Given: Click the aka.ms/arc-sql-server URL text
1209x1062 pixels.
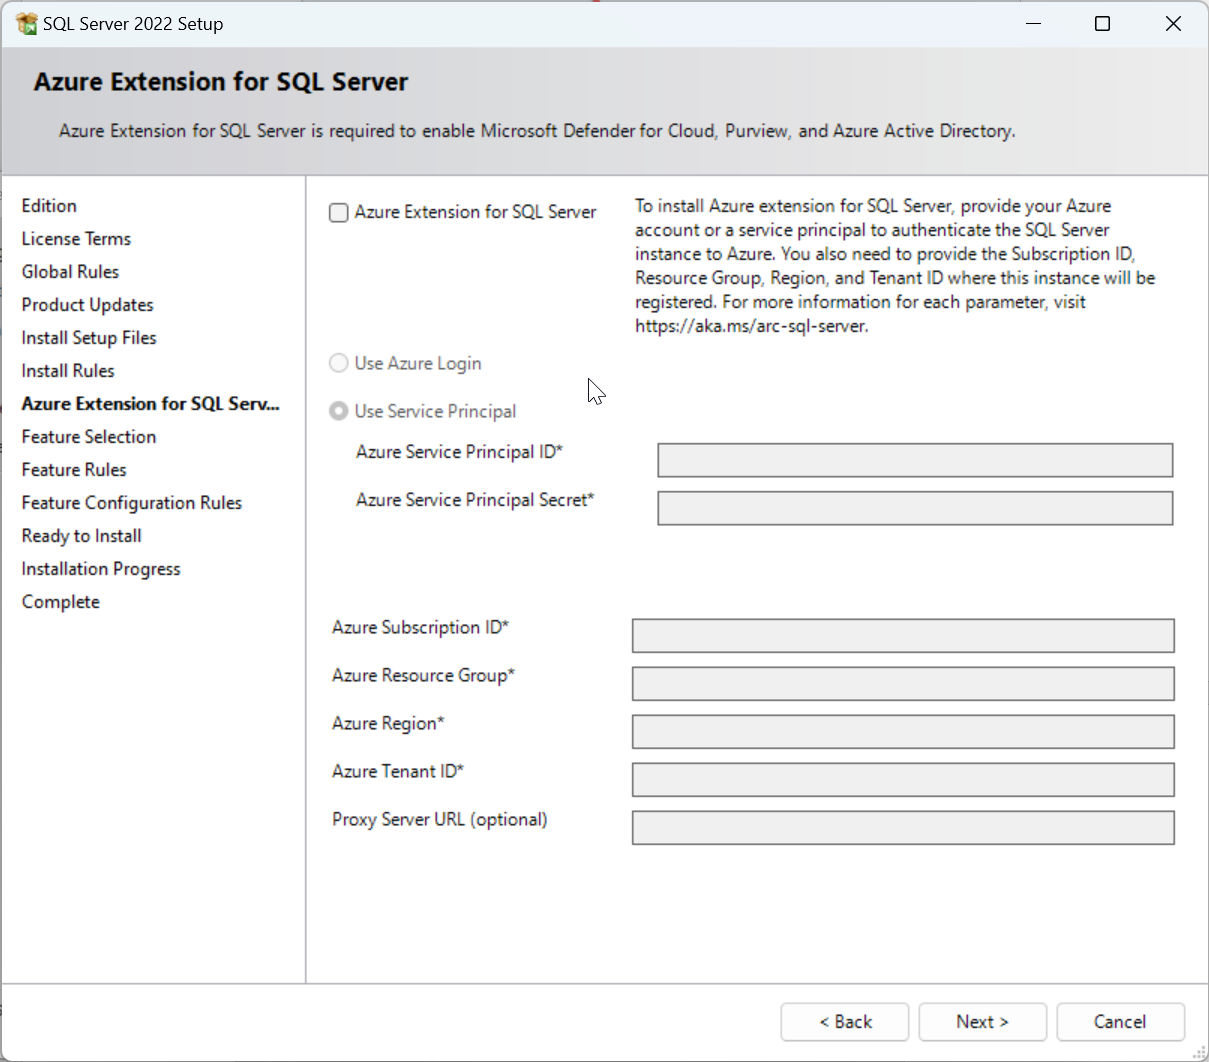Looking at the screenshot, I should [x=752, y=326].
